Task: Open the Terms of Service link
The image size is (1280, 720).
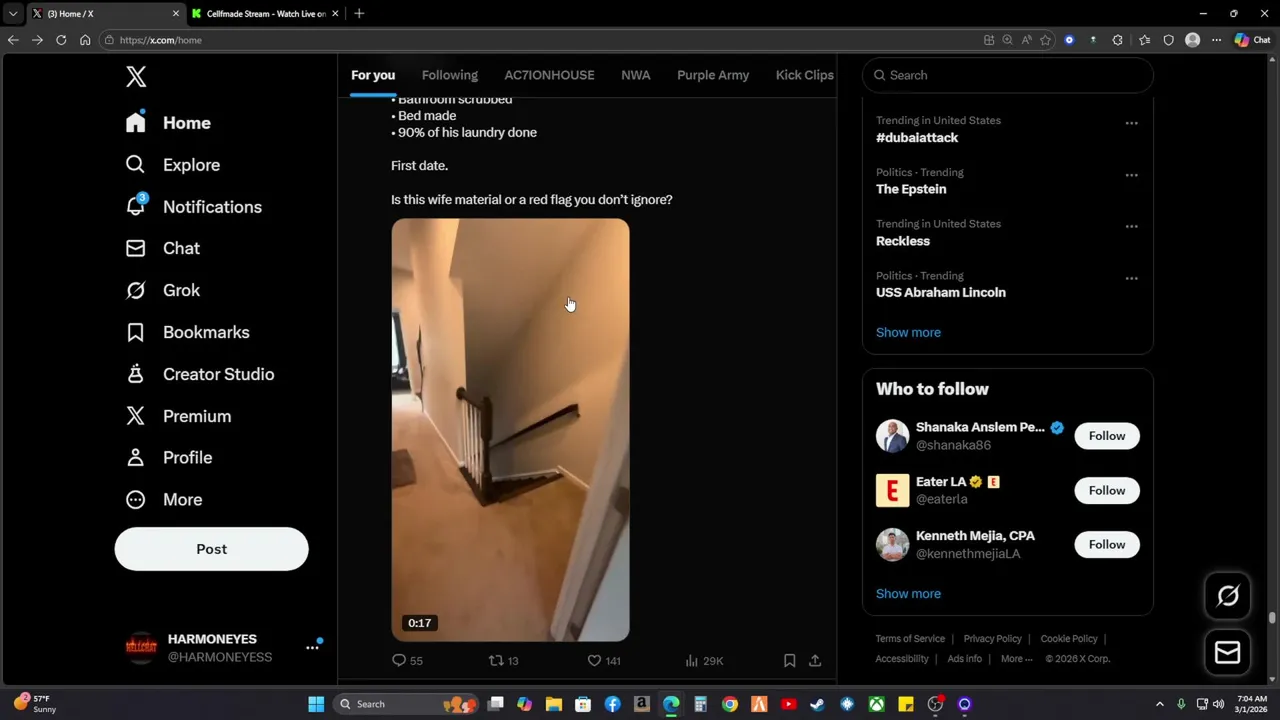Action: pos(910,639)
